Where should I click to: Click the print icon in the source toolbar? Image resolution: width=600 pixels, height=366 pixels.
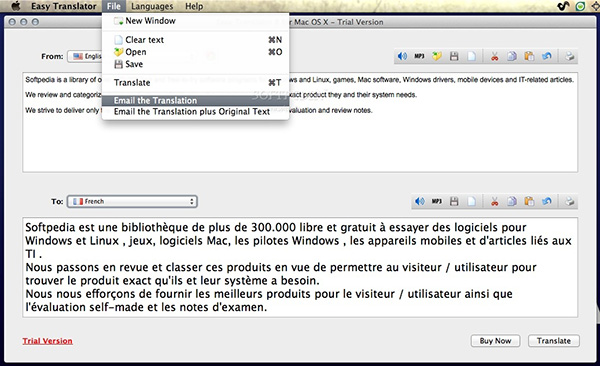point(569,56)
